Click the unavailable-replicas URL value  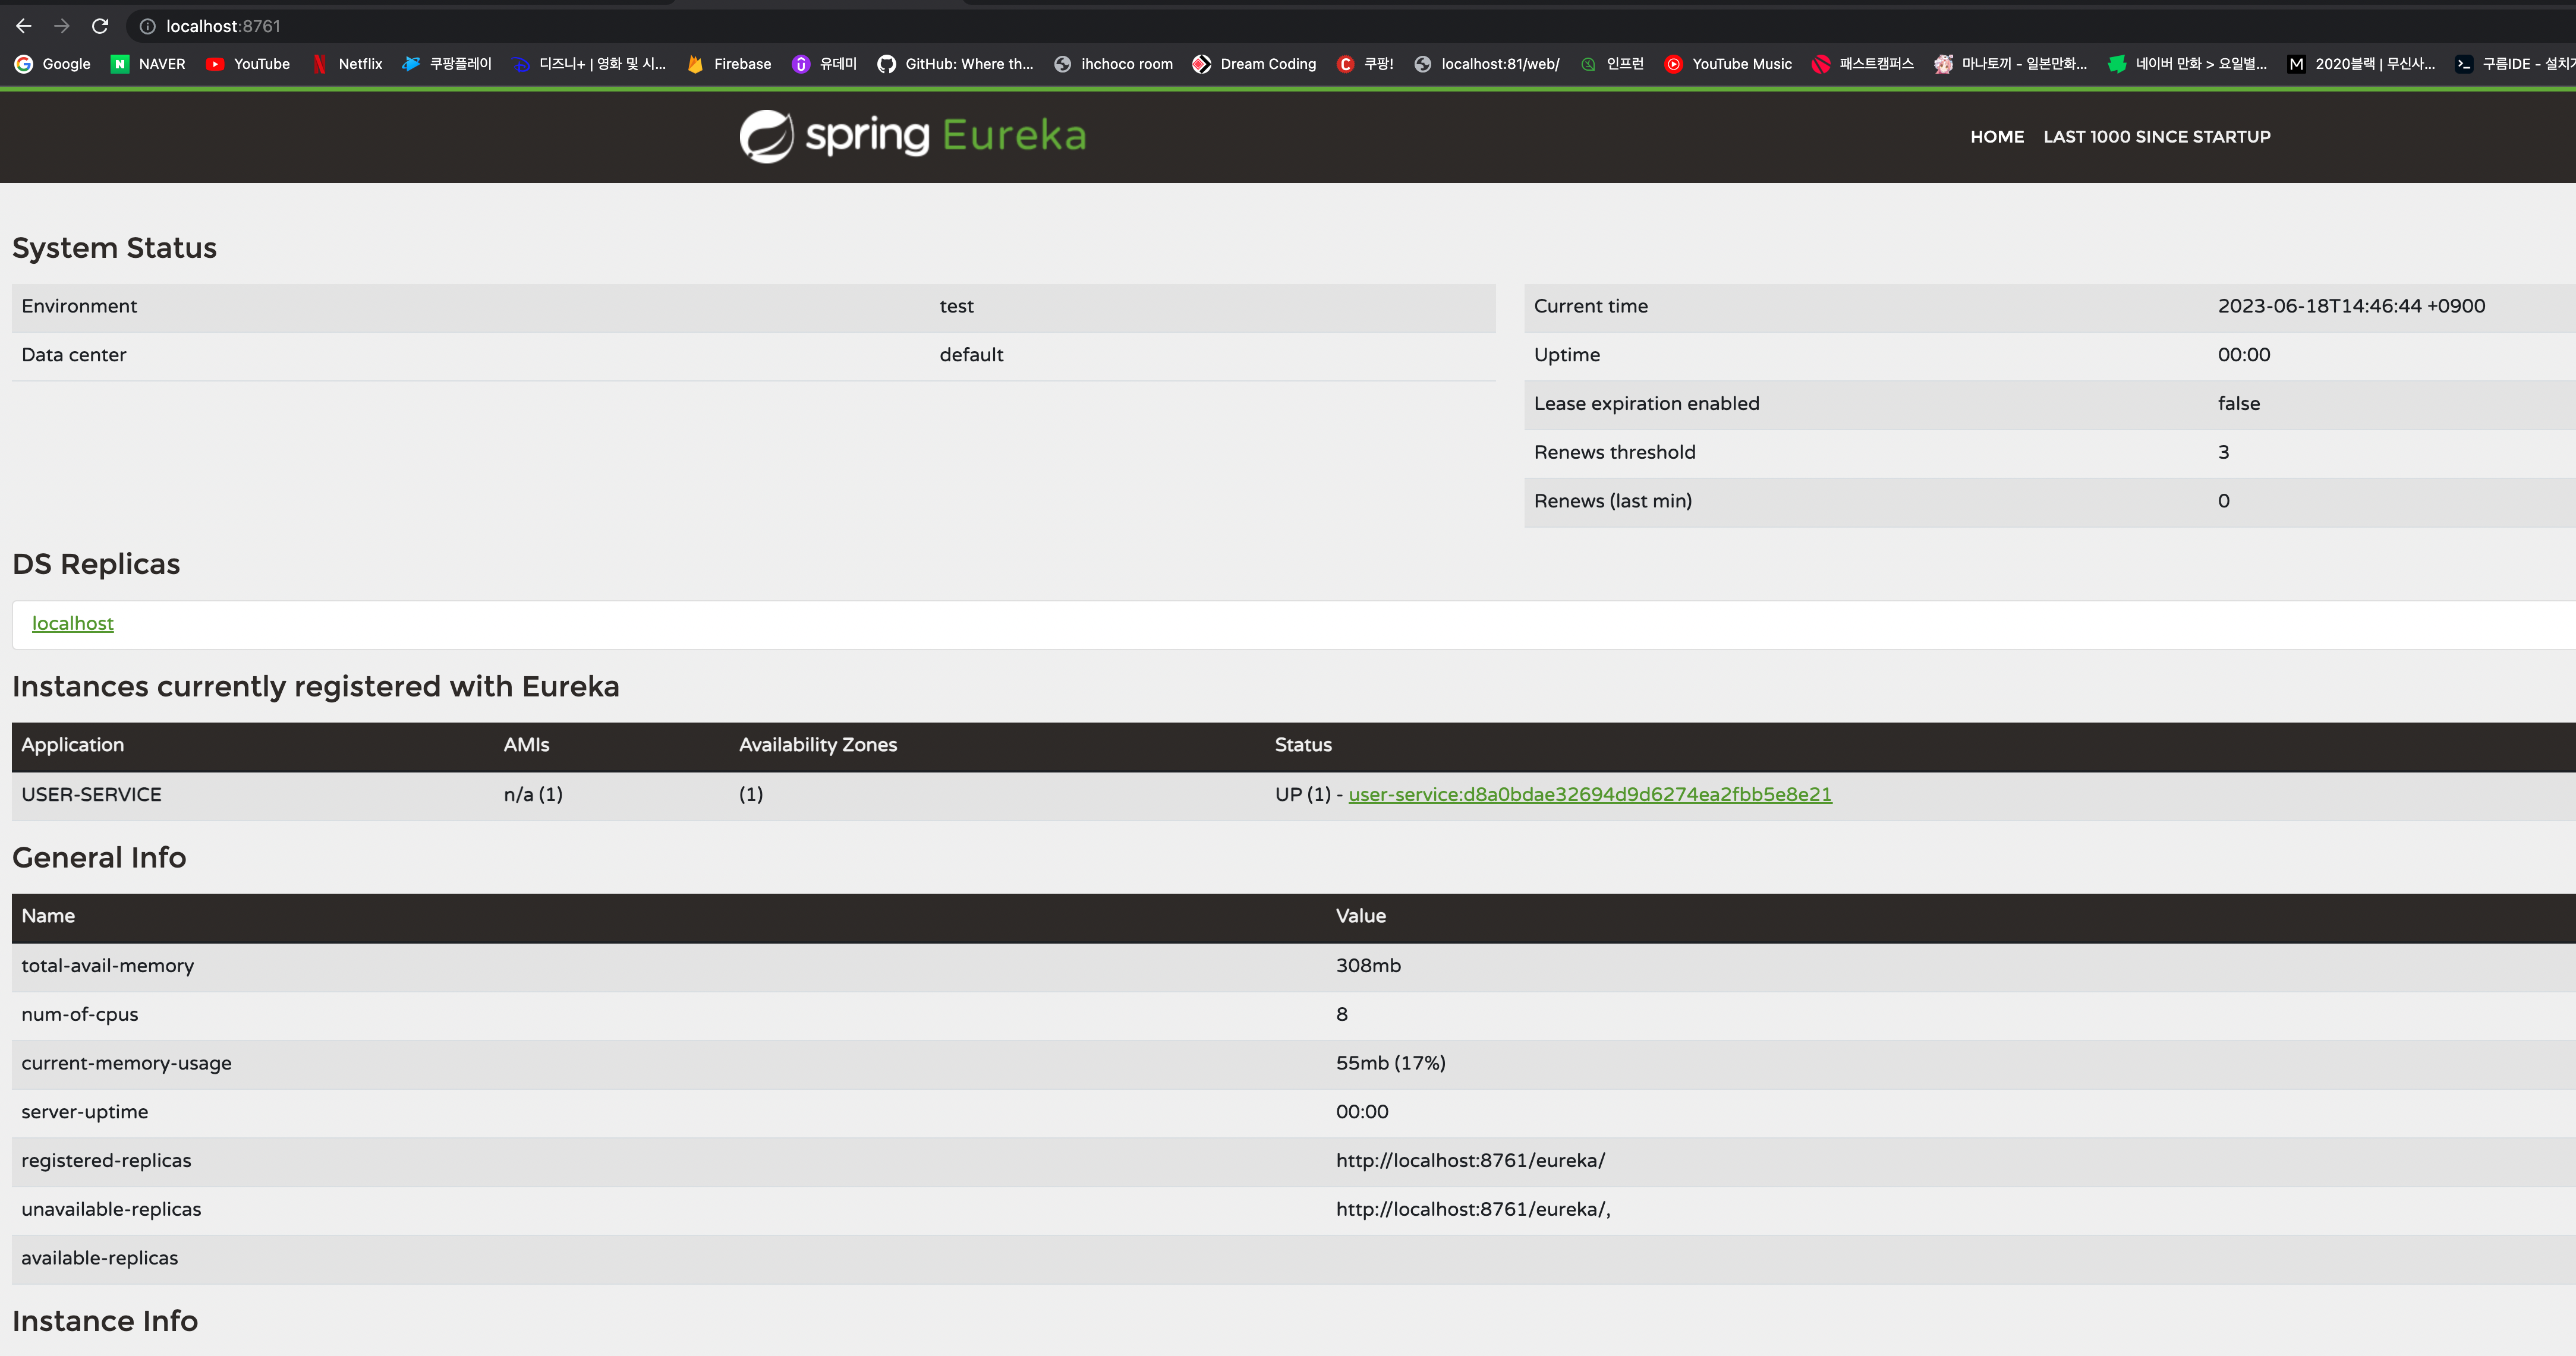click(x=1473, y=1210)
